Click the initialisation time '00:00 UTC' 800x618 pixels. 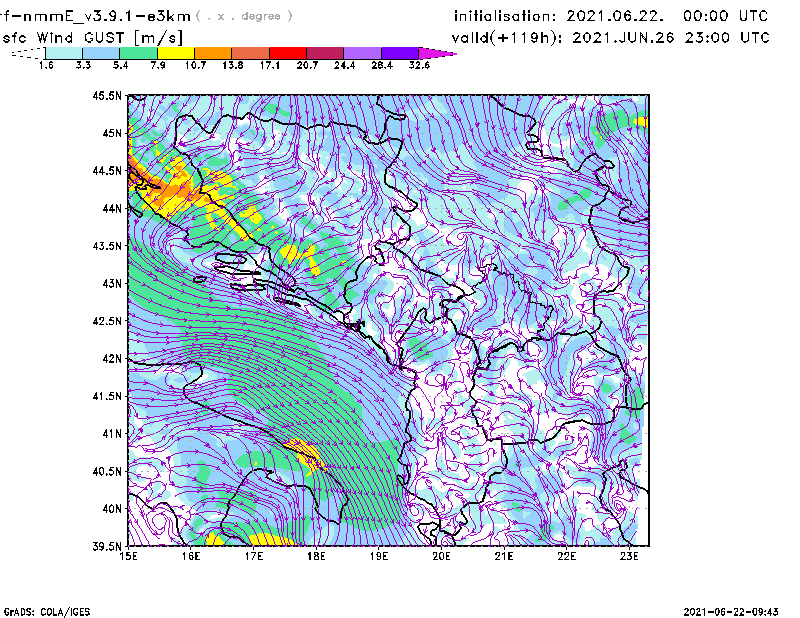(x=726, y=16)
